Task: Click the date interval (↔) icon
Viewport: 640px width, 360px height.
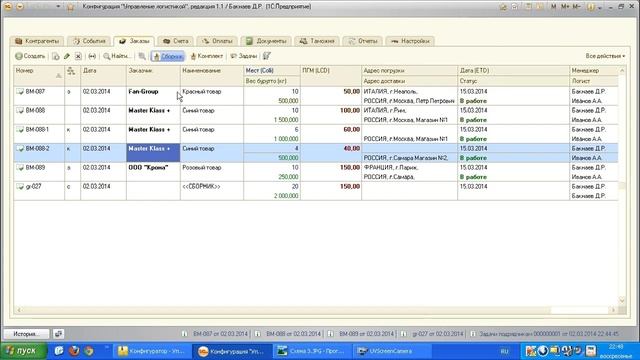Action: tap(92, 56)
